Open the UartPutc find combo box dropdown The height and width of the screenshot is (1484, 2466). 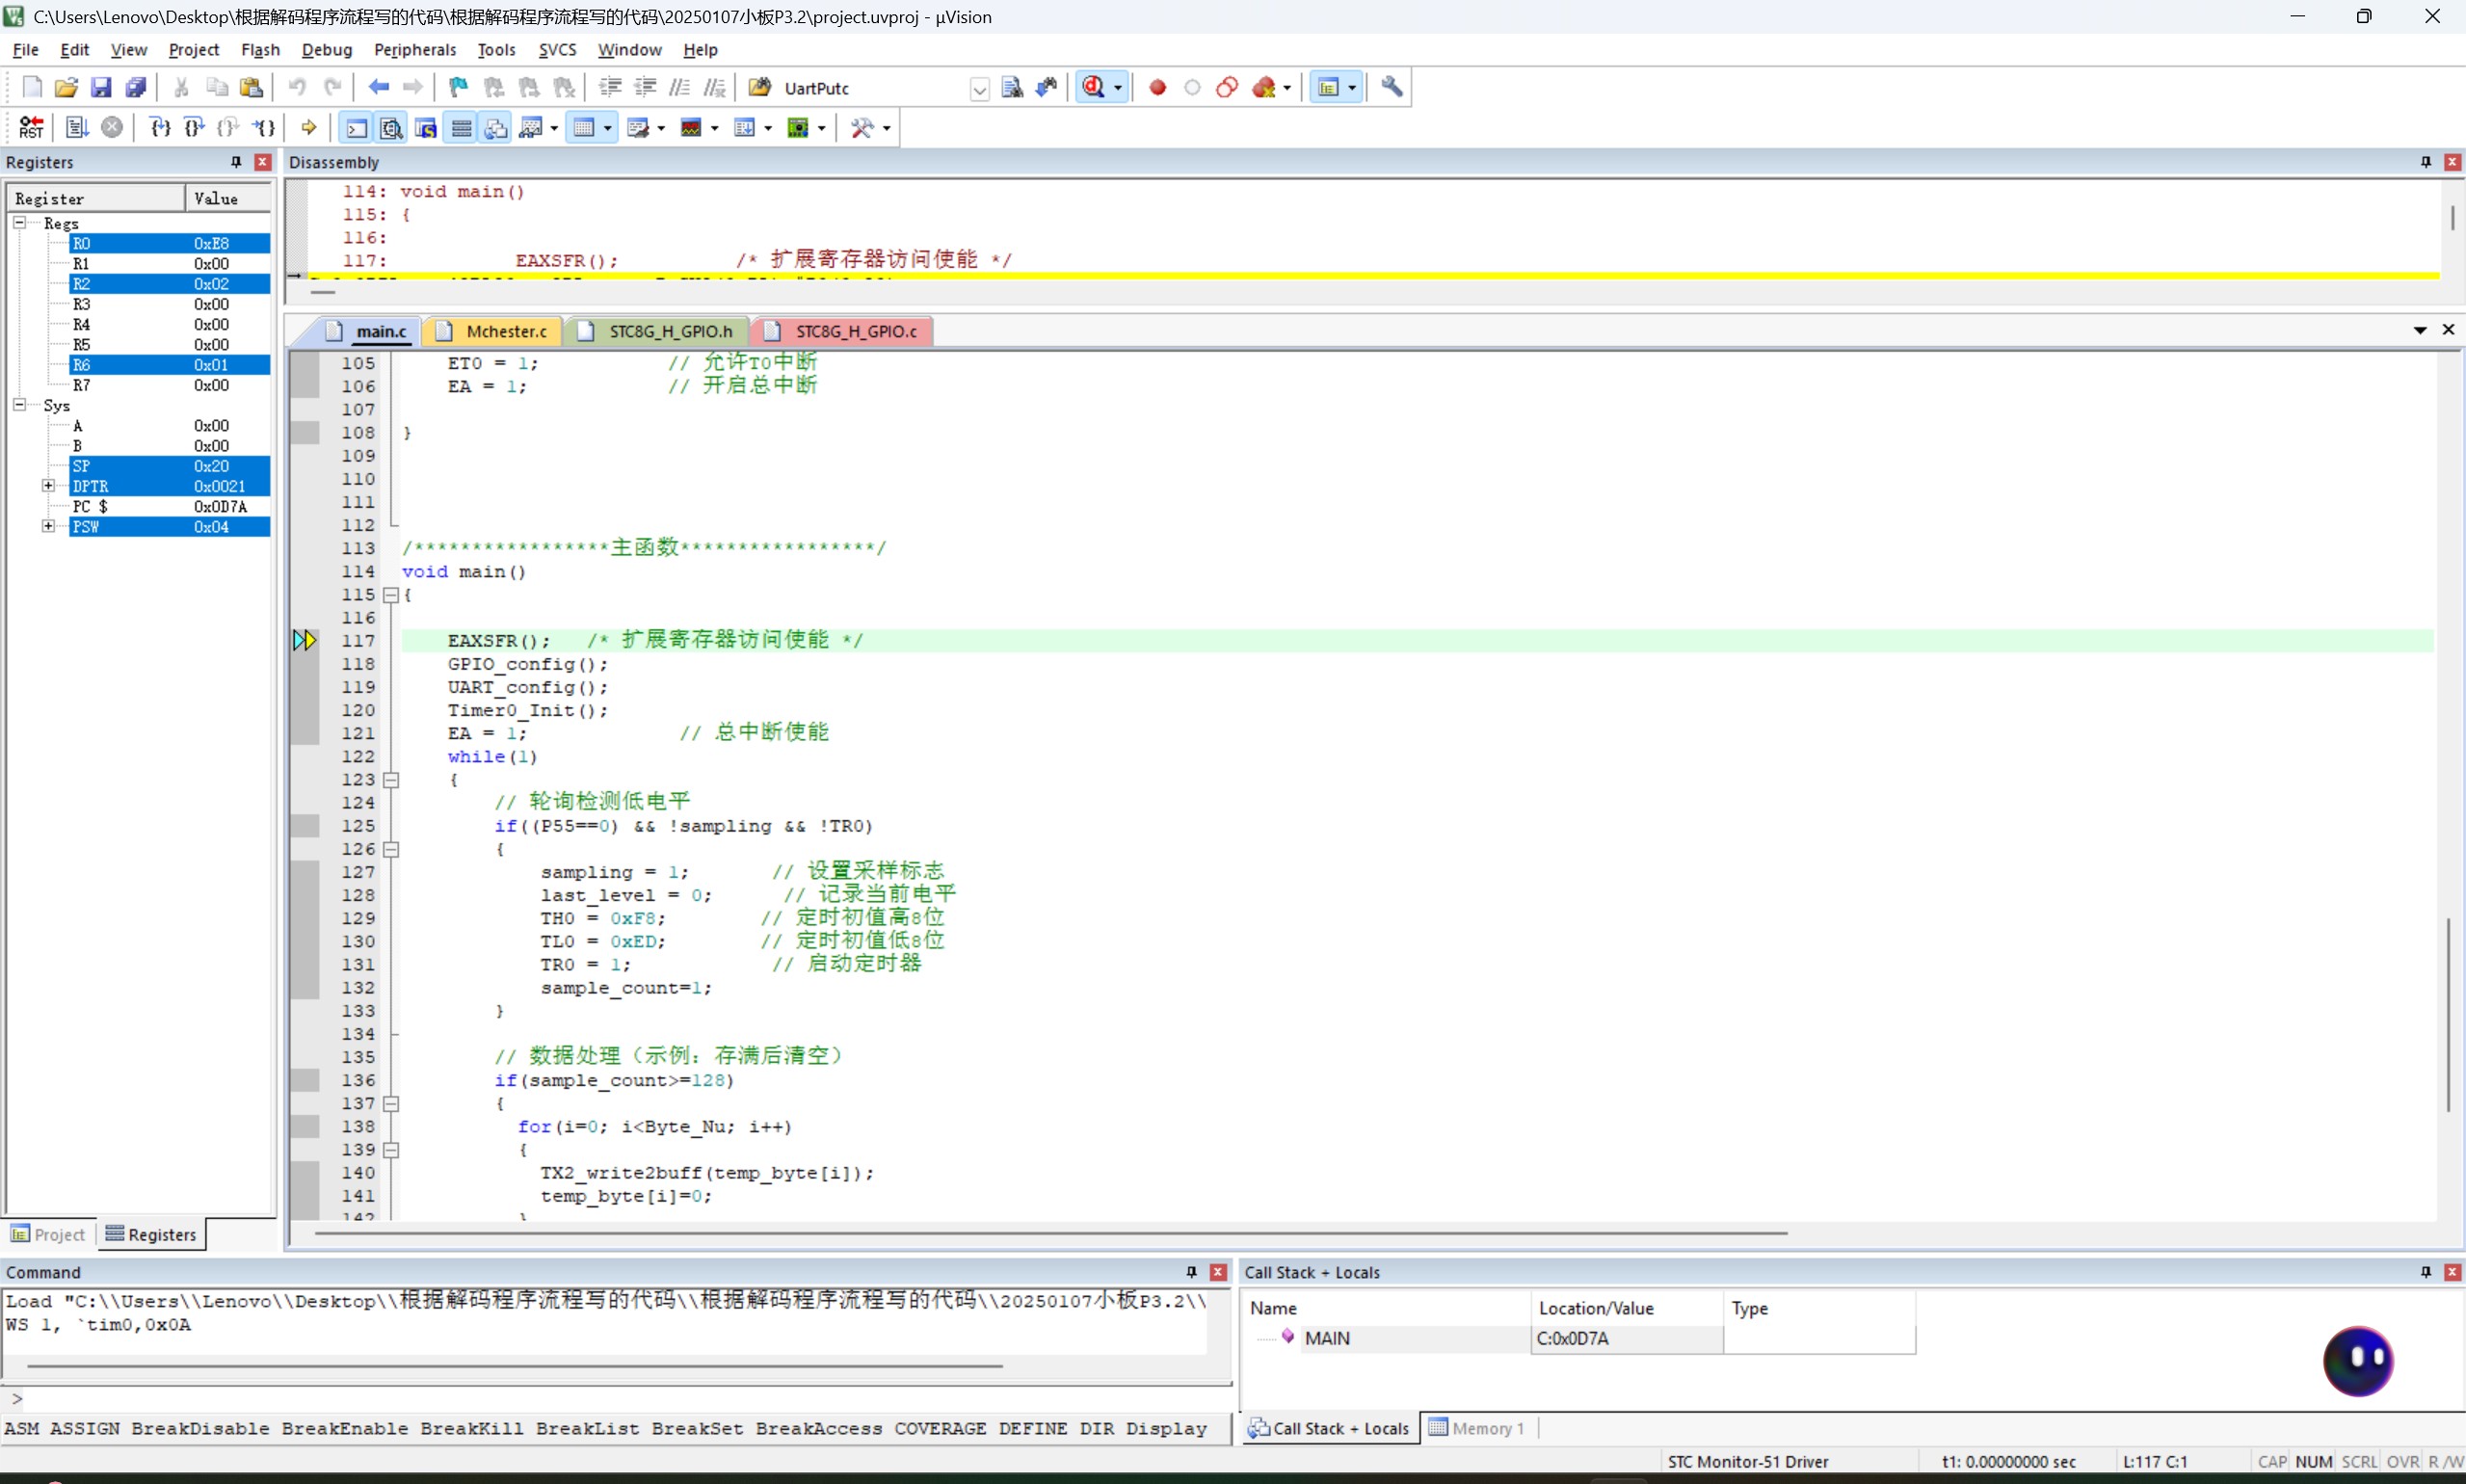[x=979, y=89]
